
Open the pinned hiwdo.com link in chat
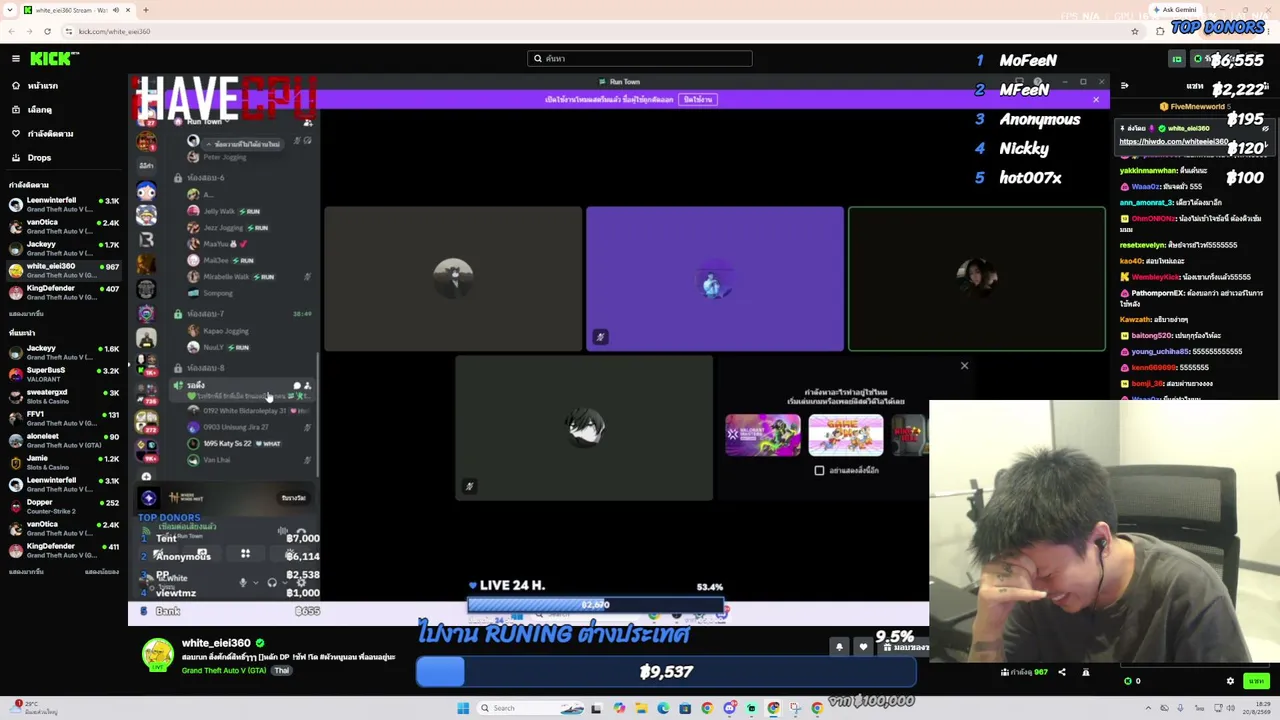coord(1173,142)
